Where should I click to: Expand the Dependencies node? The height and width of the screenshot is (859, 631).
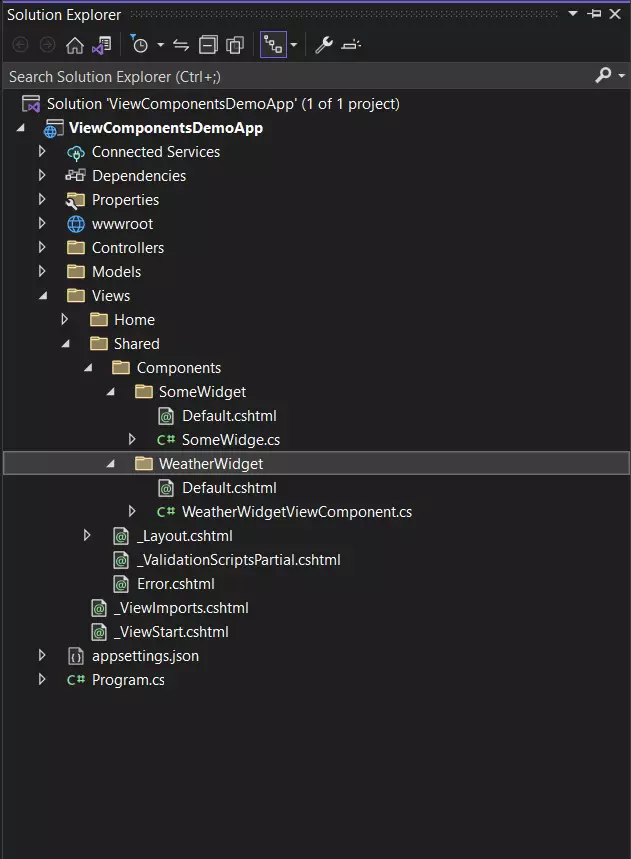pos(42,175)
